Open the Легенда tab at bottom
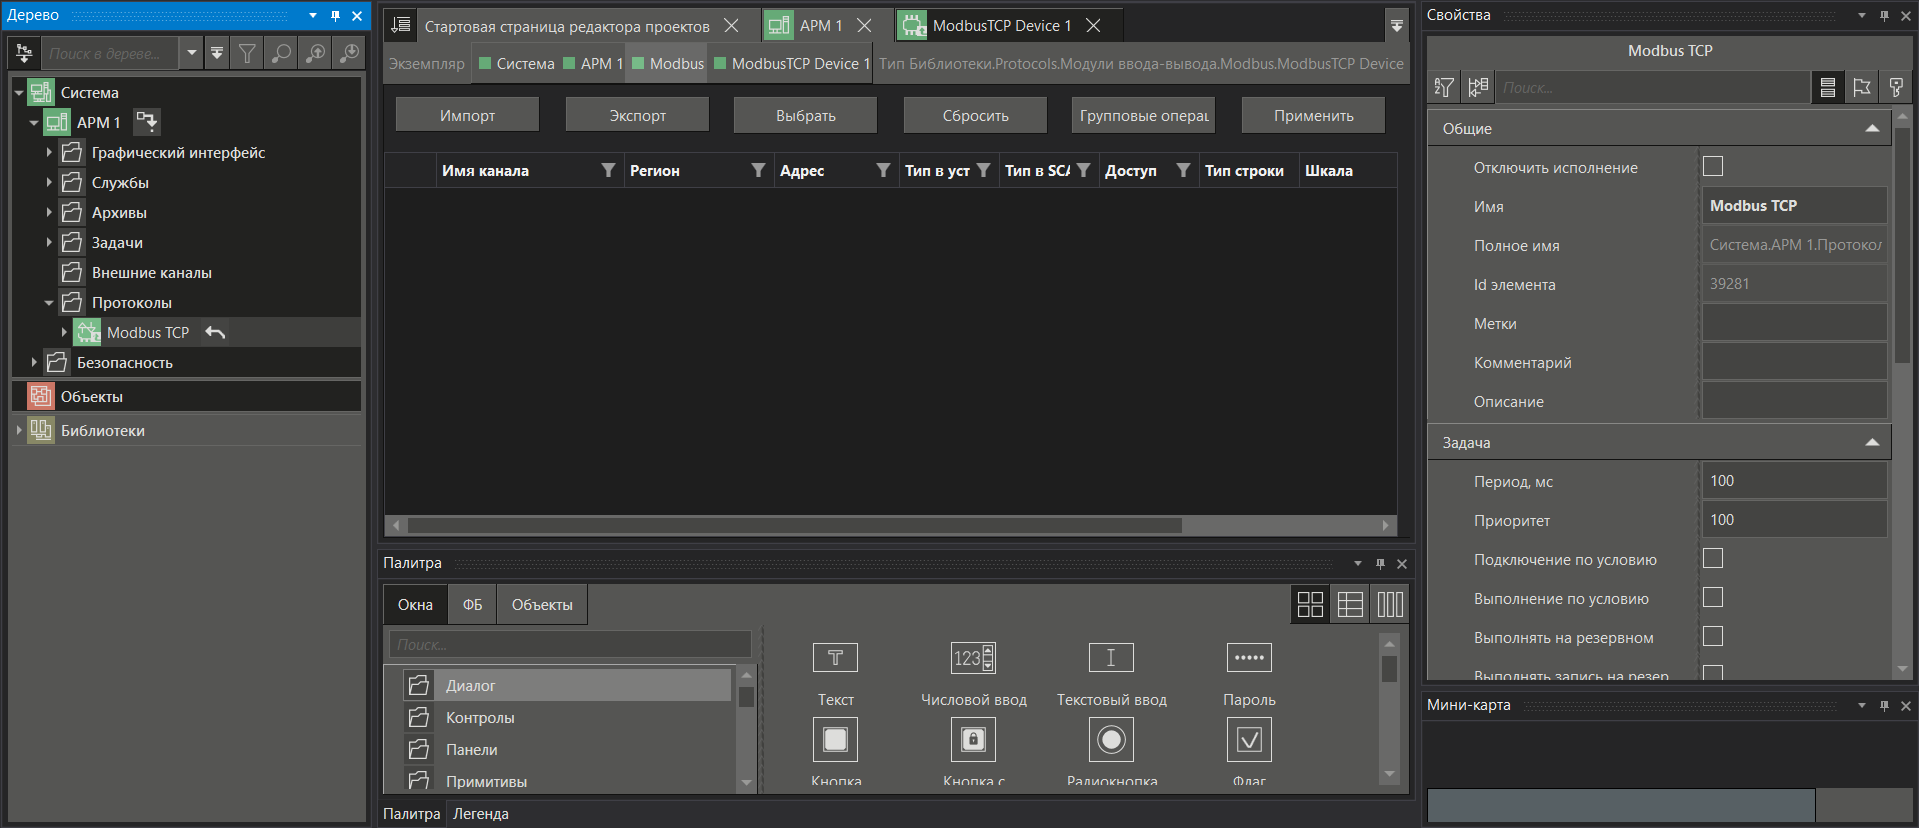The height and width of the screenshot is (828, 1919). click(481, 814)
